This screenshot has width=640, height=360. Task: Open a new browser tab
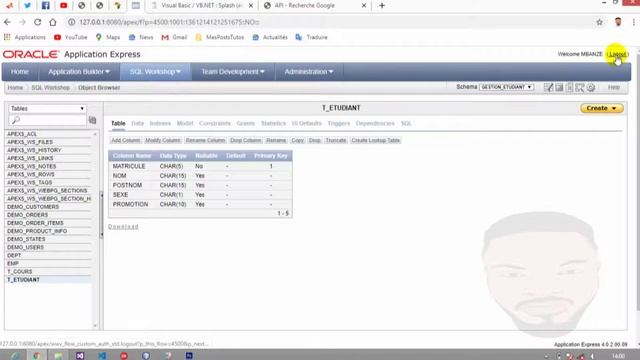tap(382, 5)
